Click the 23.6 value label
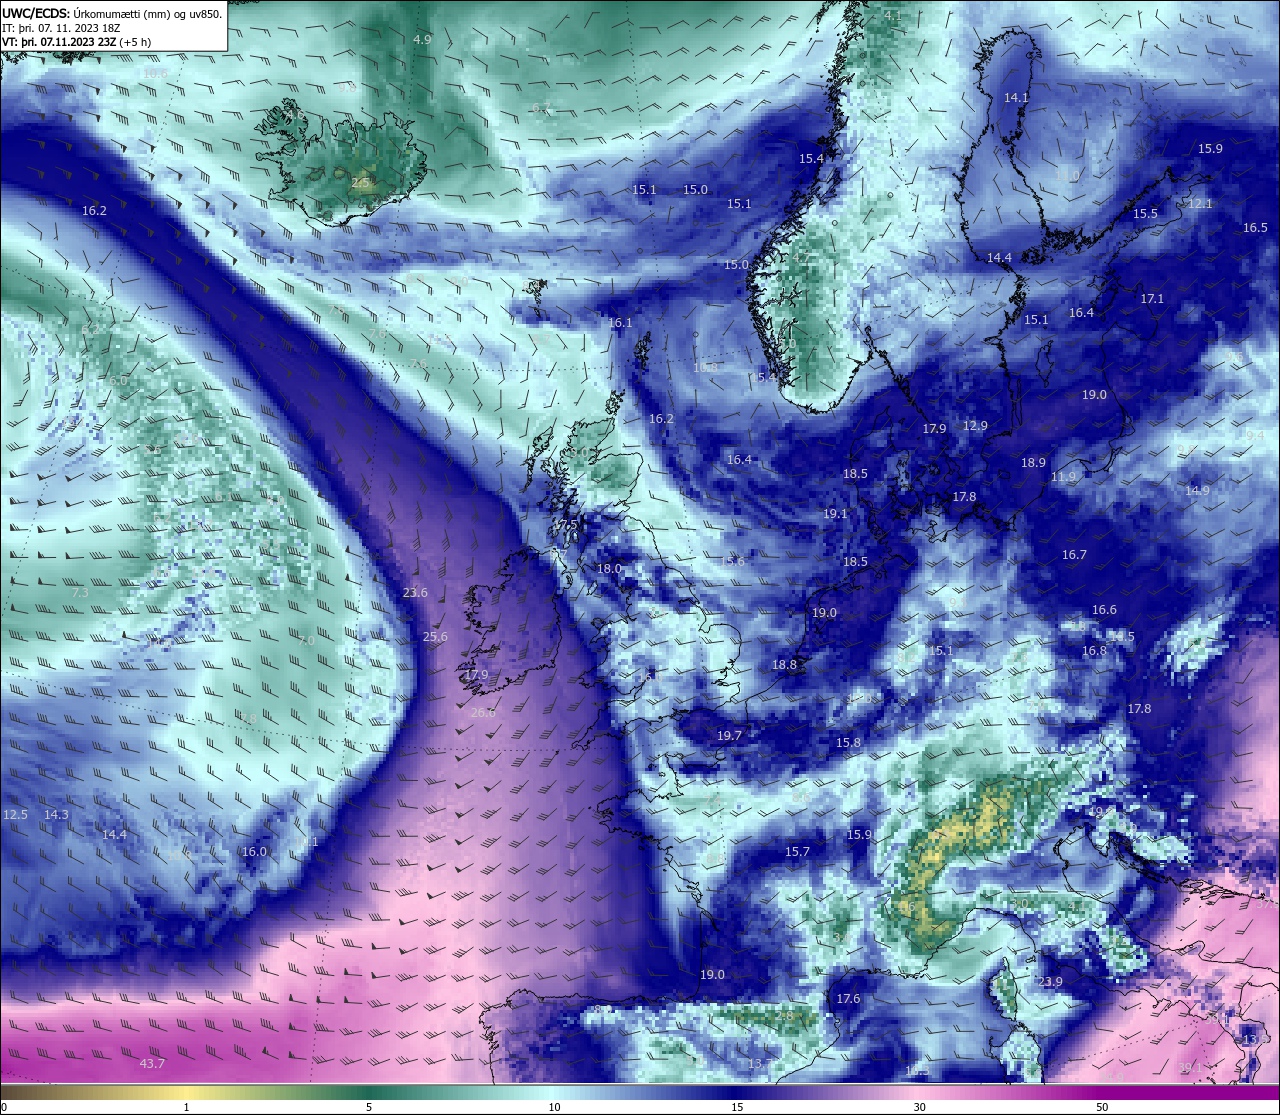This screenshot has height=1115, width=1280. pyautogui.click(x=415, y=592)
